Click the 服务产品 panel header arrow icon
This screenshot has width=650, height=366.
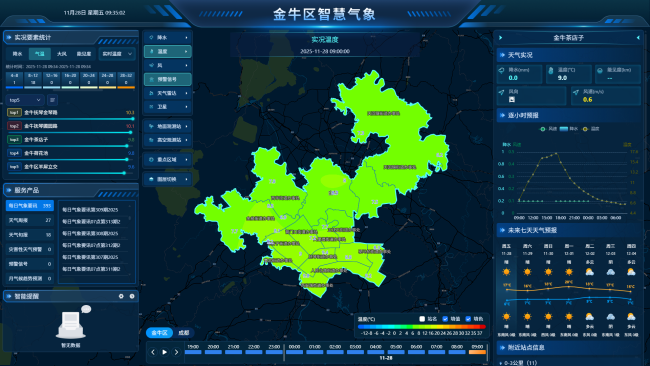click(x=8, y=190)
